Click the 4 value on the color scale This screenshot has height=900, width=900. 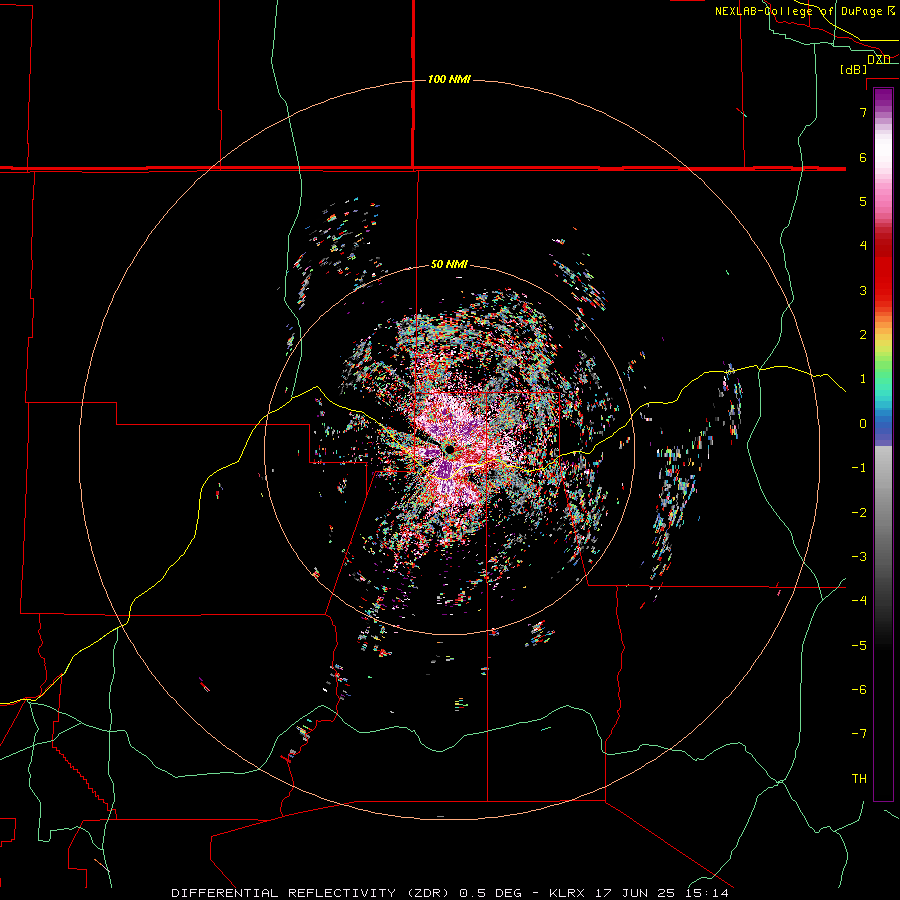(x=863, y=246)
